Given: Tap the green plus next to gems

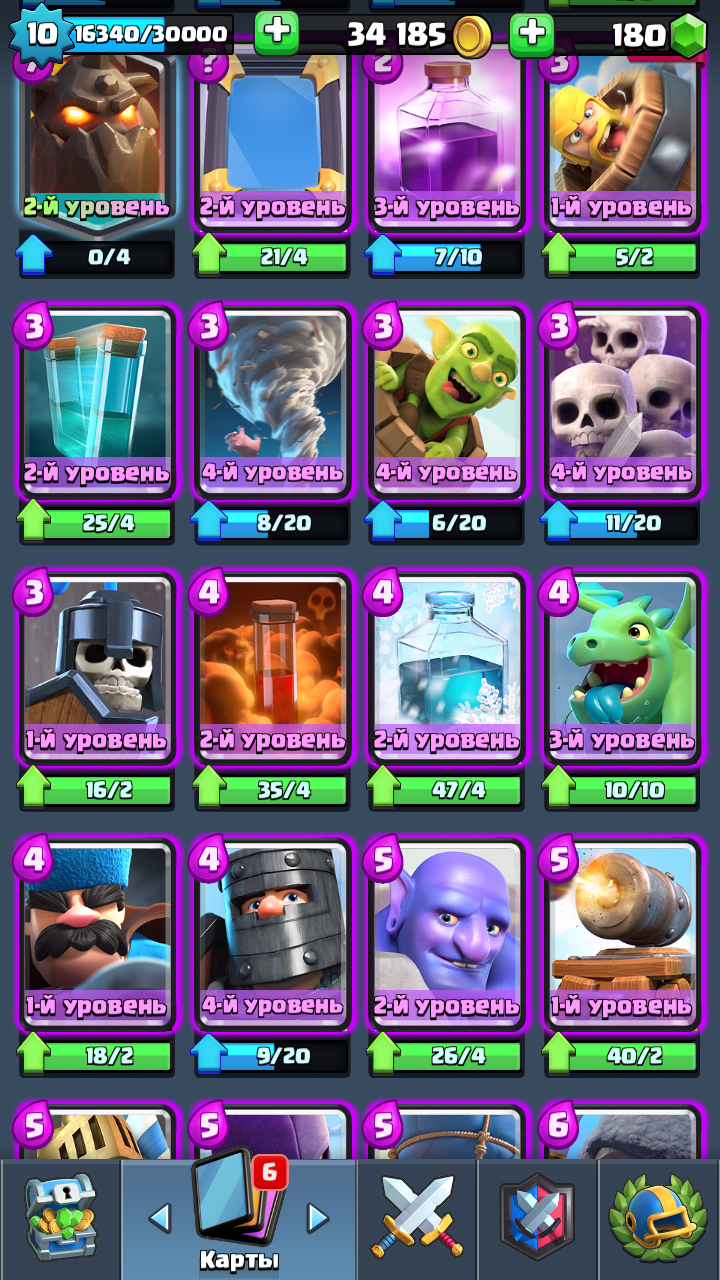Looking at the screenshot, I should pyautogui.click(x=532, y=34).
